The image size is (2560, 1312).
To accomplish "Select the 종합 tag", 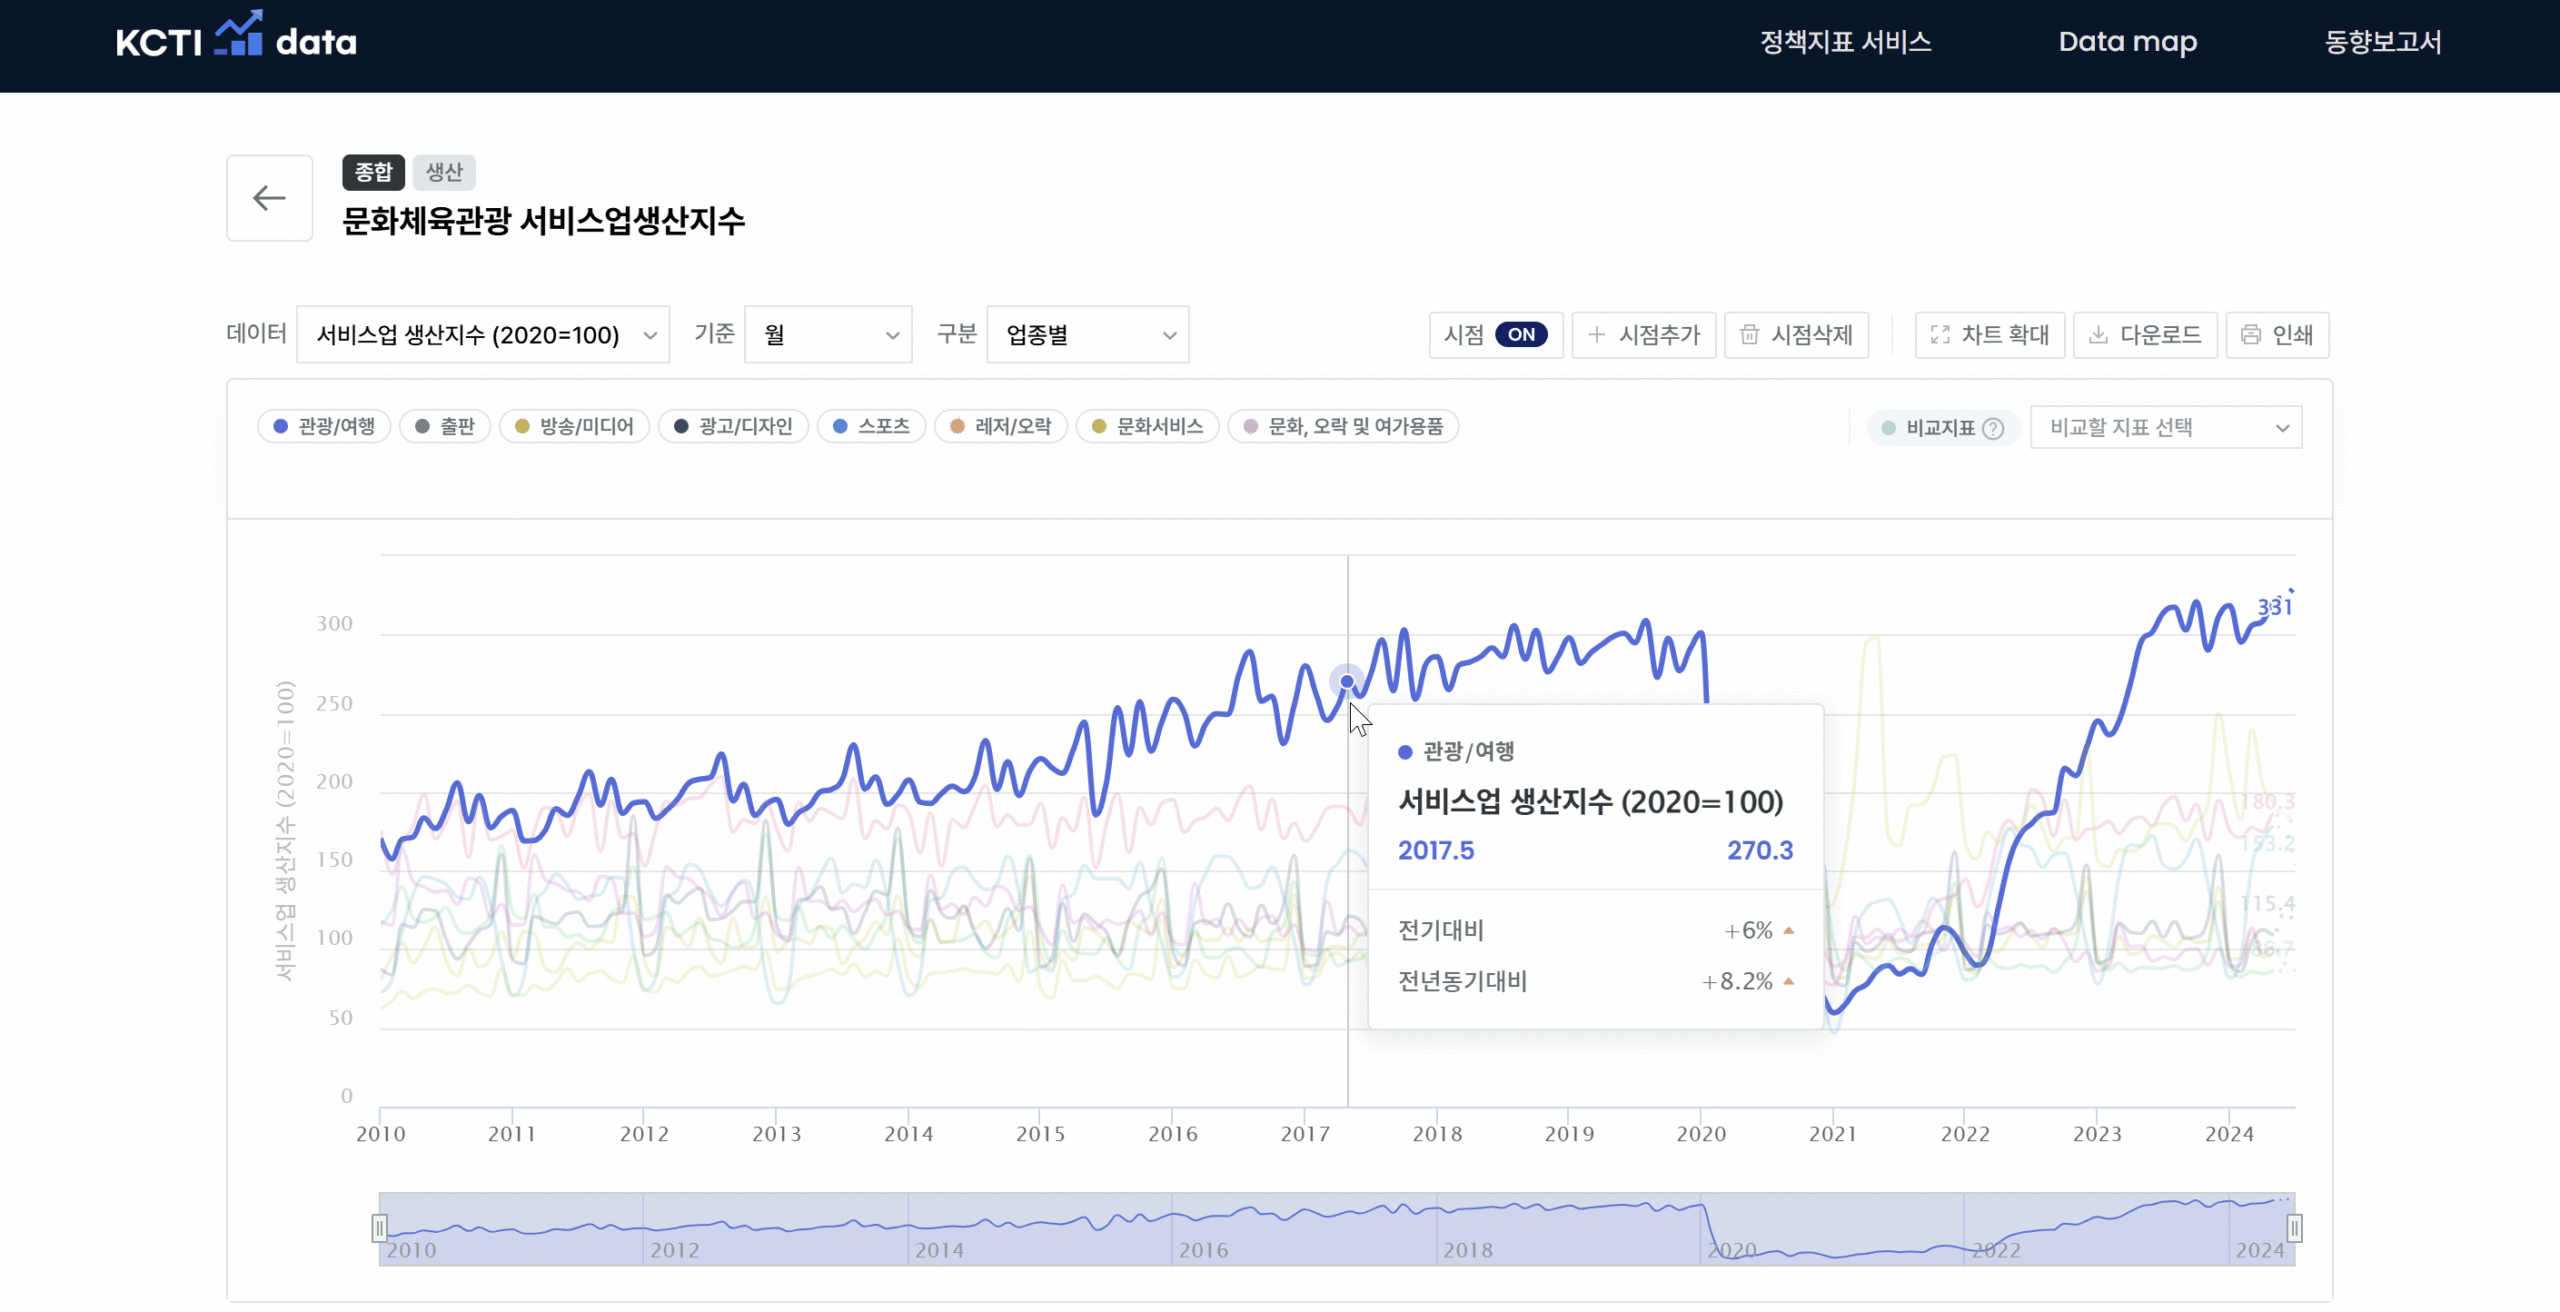I will 373,172.
